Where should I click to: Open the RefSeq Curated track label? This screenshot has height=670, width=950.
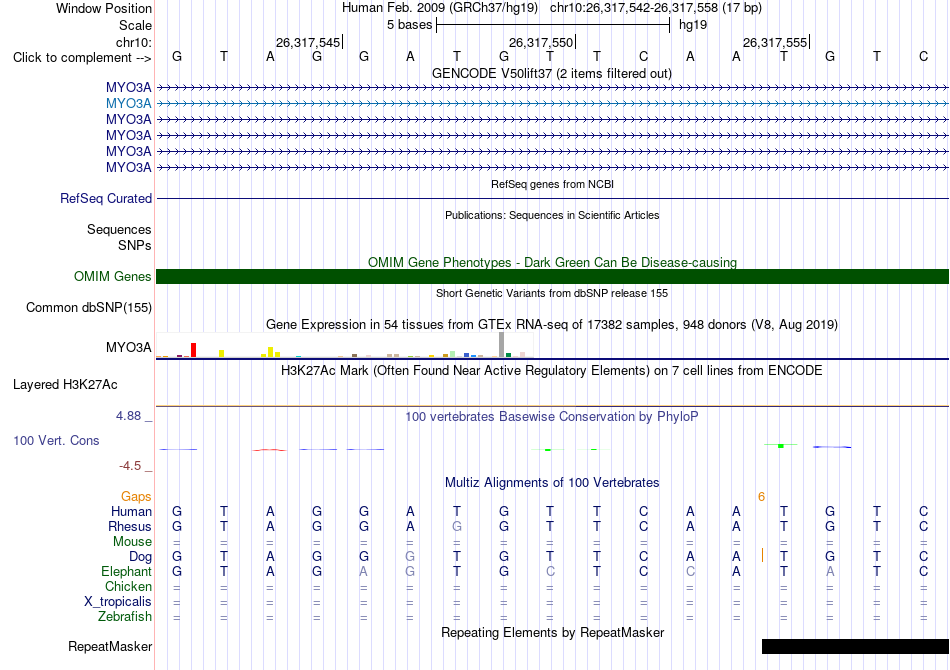coord(106,199)
